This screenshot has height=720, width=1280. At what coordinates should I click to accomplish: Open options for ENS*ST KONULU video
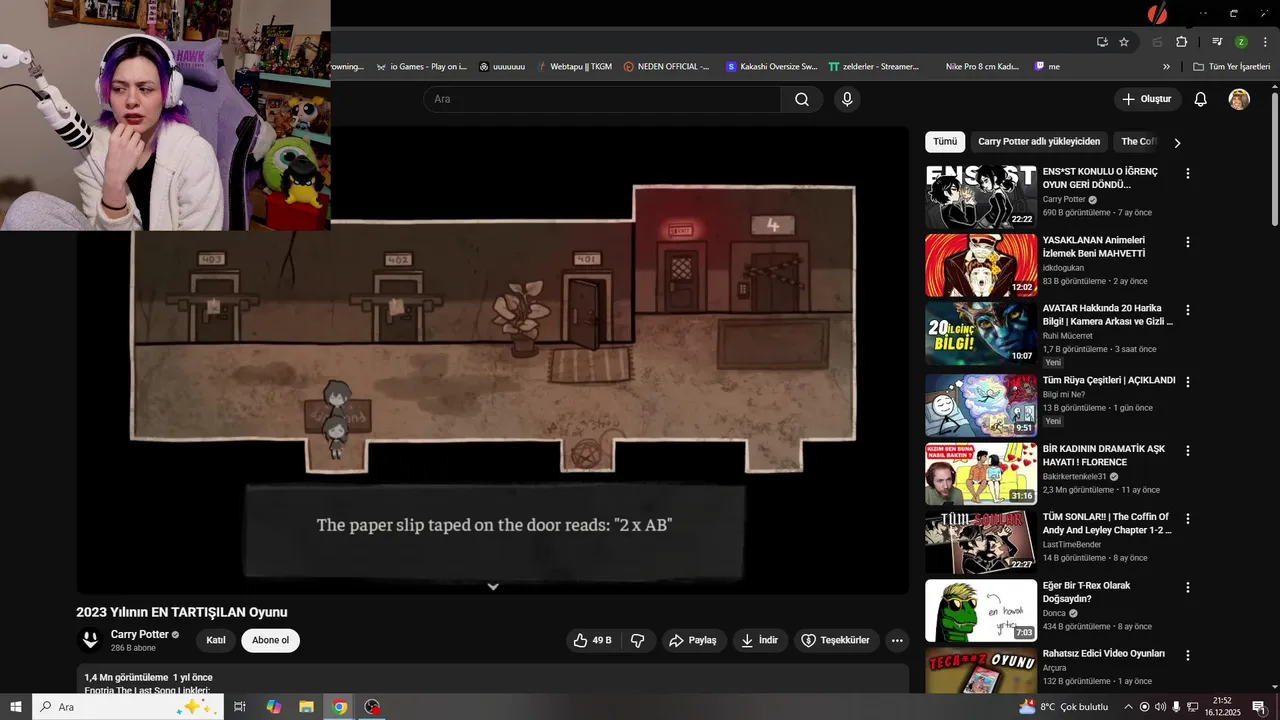(x=1188, y=173)
